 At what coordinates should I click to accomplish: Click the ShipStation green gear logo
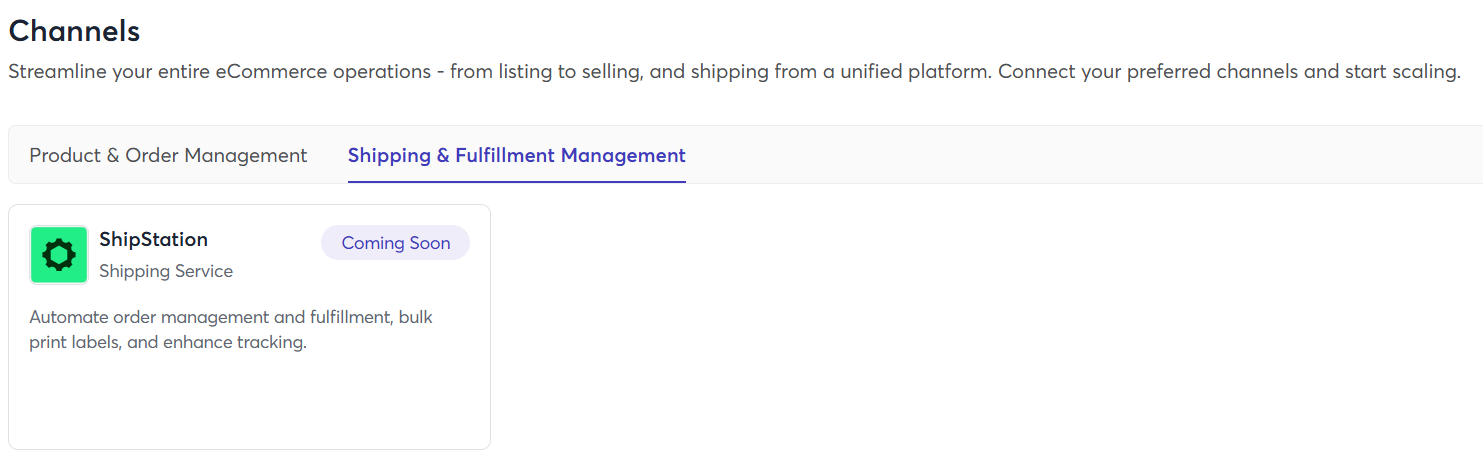59,255
